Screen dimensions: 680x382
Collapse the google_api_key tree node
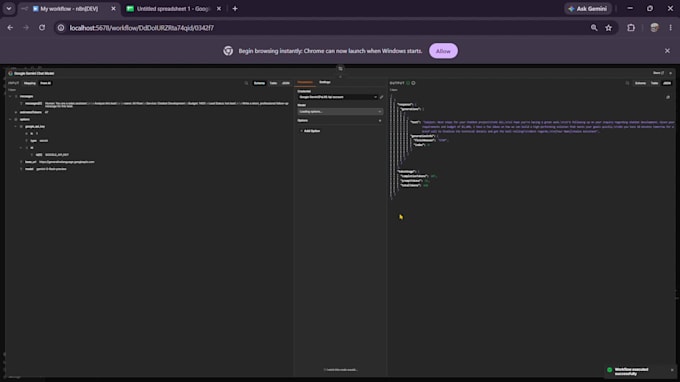coord(16,127)
